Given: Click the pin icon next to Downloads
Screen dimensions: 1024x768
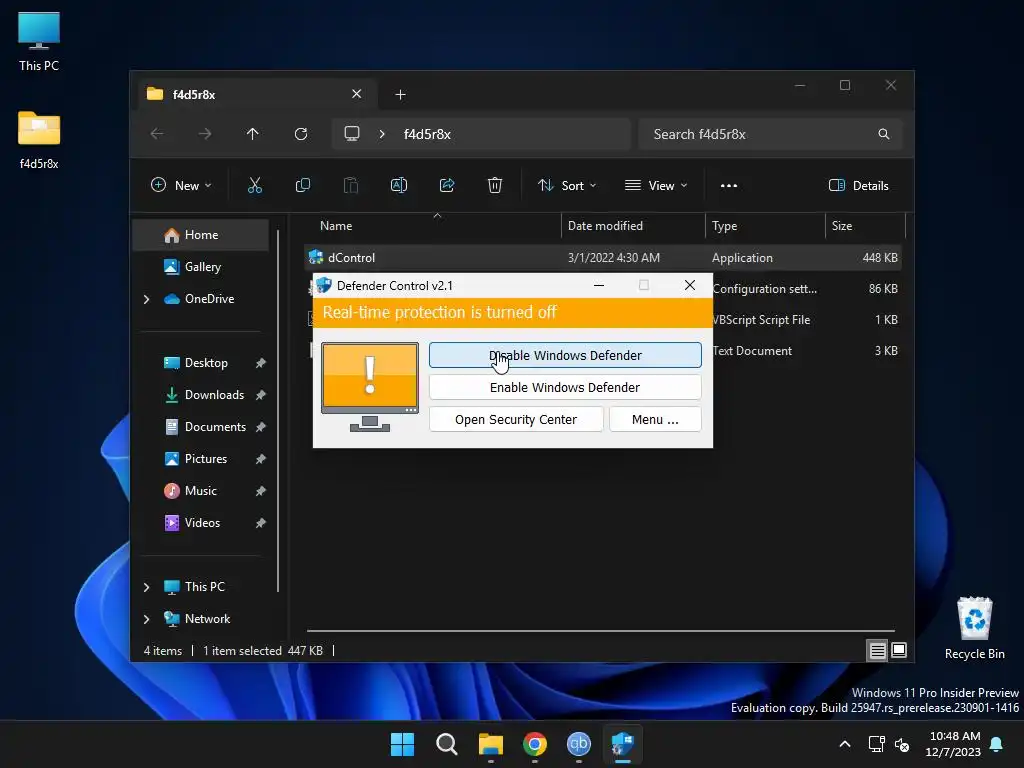Looking at the screenshot, I should (261, 395).
